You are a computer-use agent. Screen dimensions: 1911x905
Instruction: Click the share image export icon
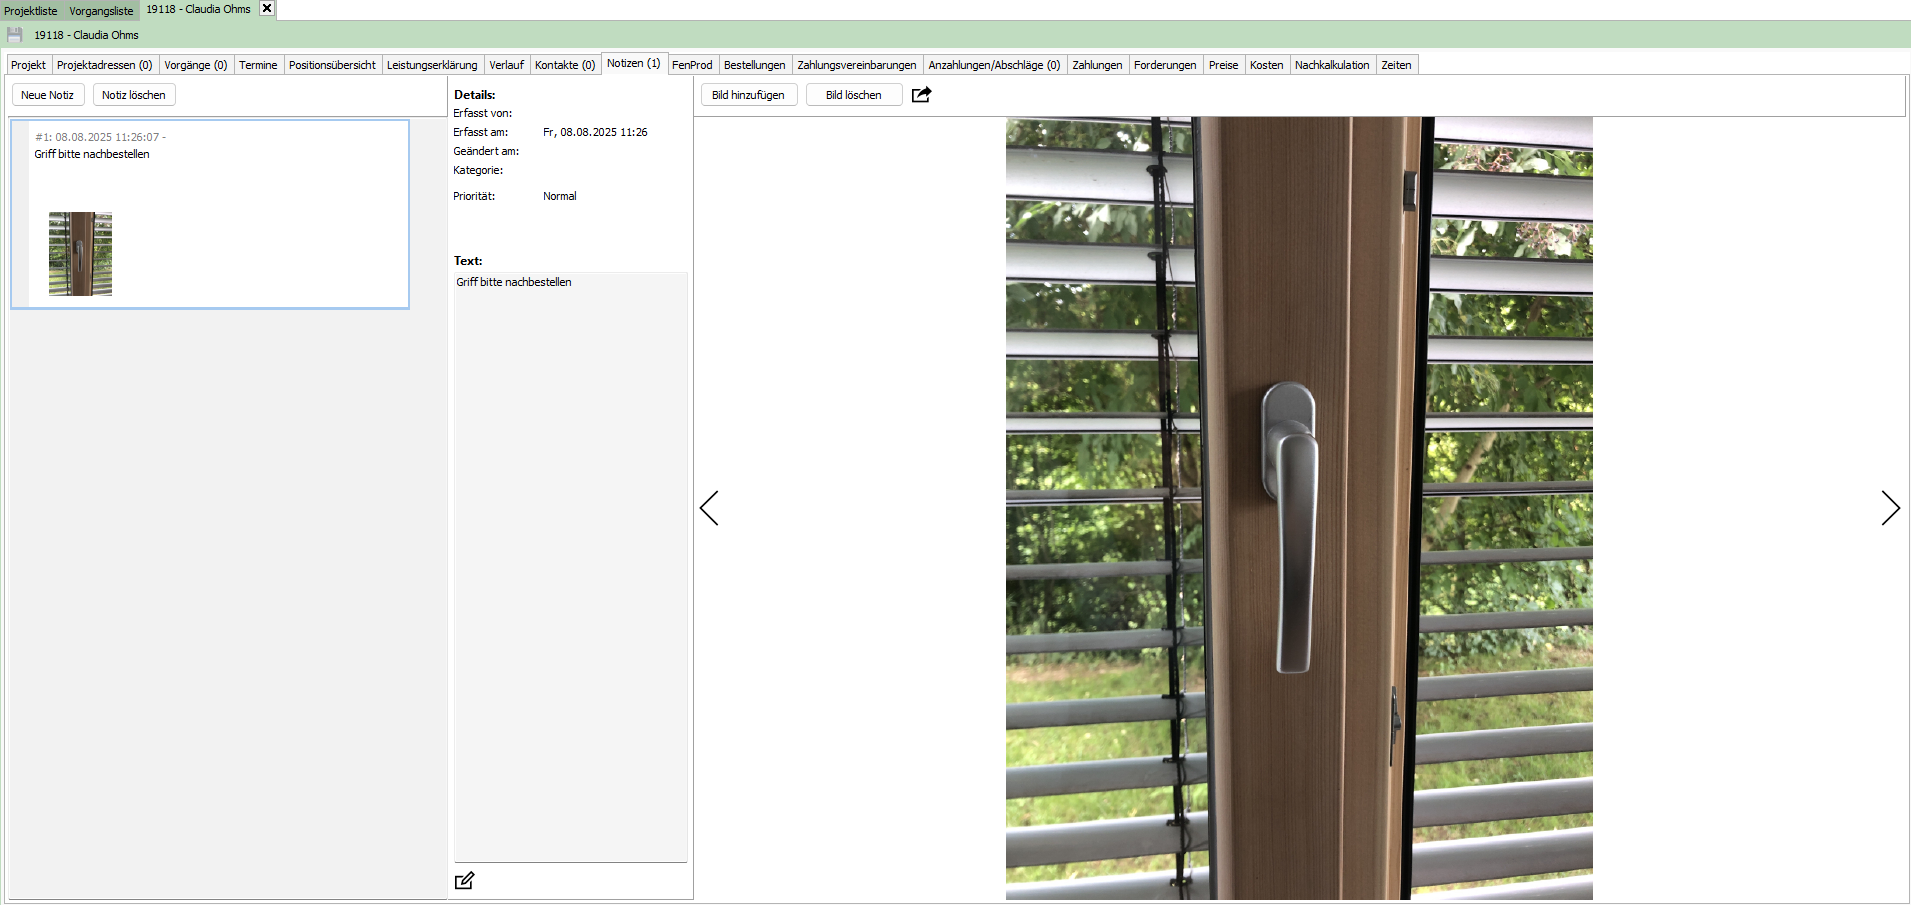click(921, 95)
